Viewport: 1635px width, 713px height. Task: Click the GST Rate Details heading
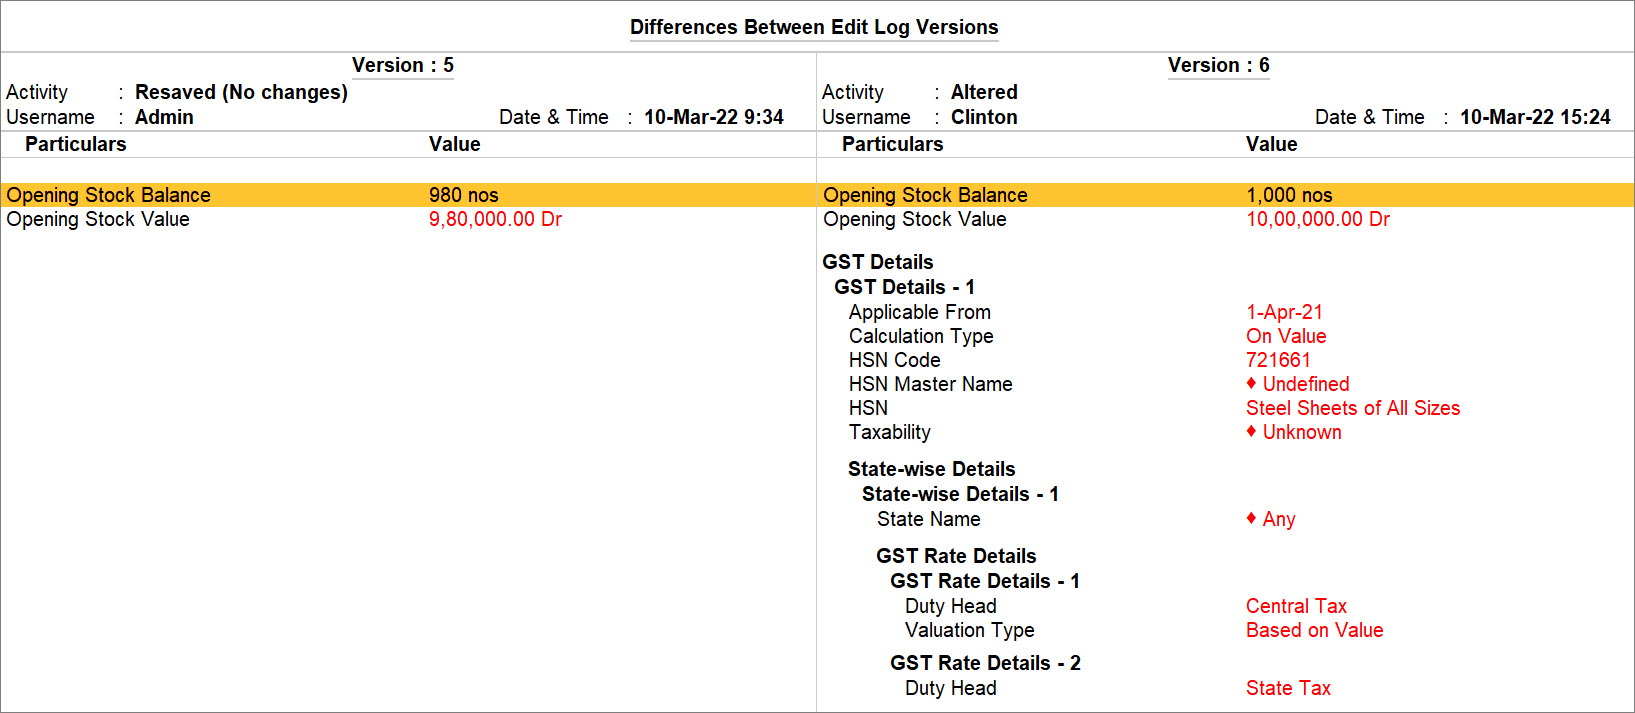click(x=956, y=556)
